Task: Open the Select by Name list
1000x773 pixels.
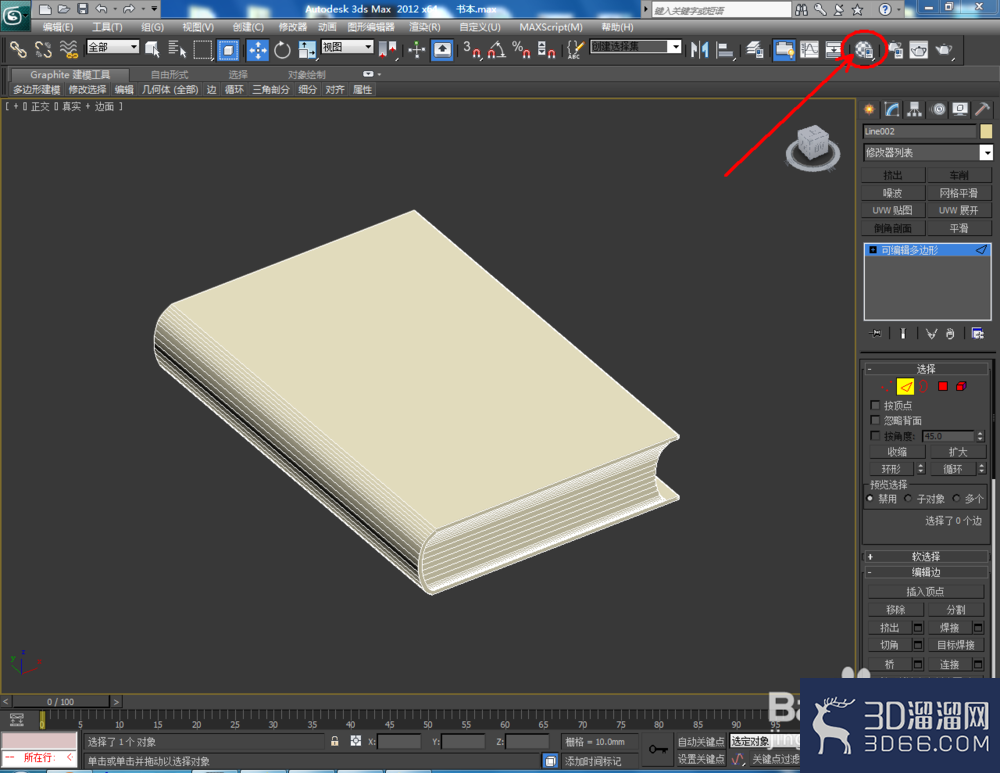Action: click(x=177, y=49)
